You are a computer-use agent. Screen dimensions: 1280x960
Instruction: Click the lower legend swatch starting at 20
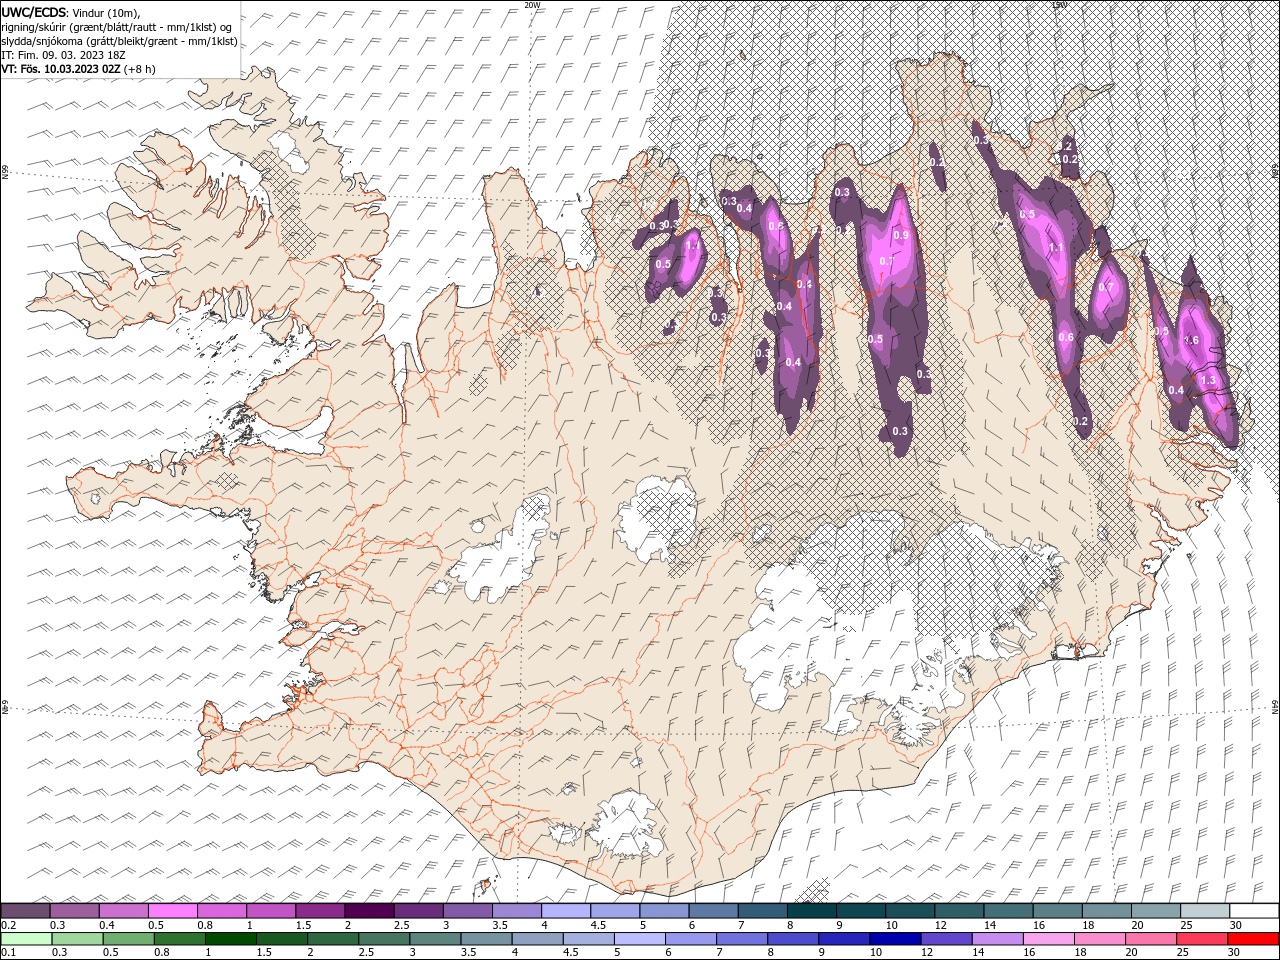coord(1150,939)
